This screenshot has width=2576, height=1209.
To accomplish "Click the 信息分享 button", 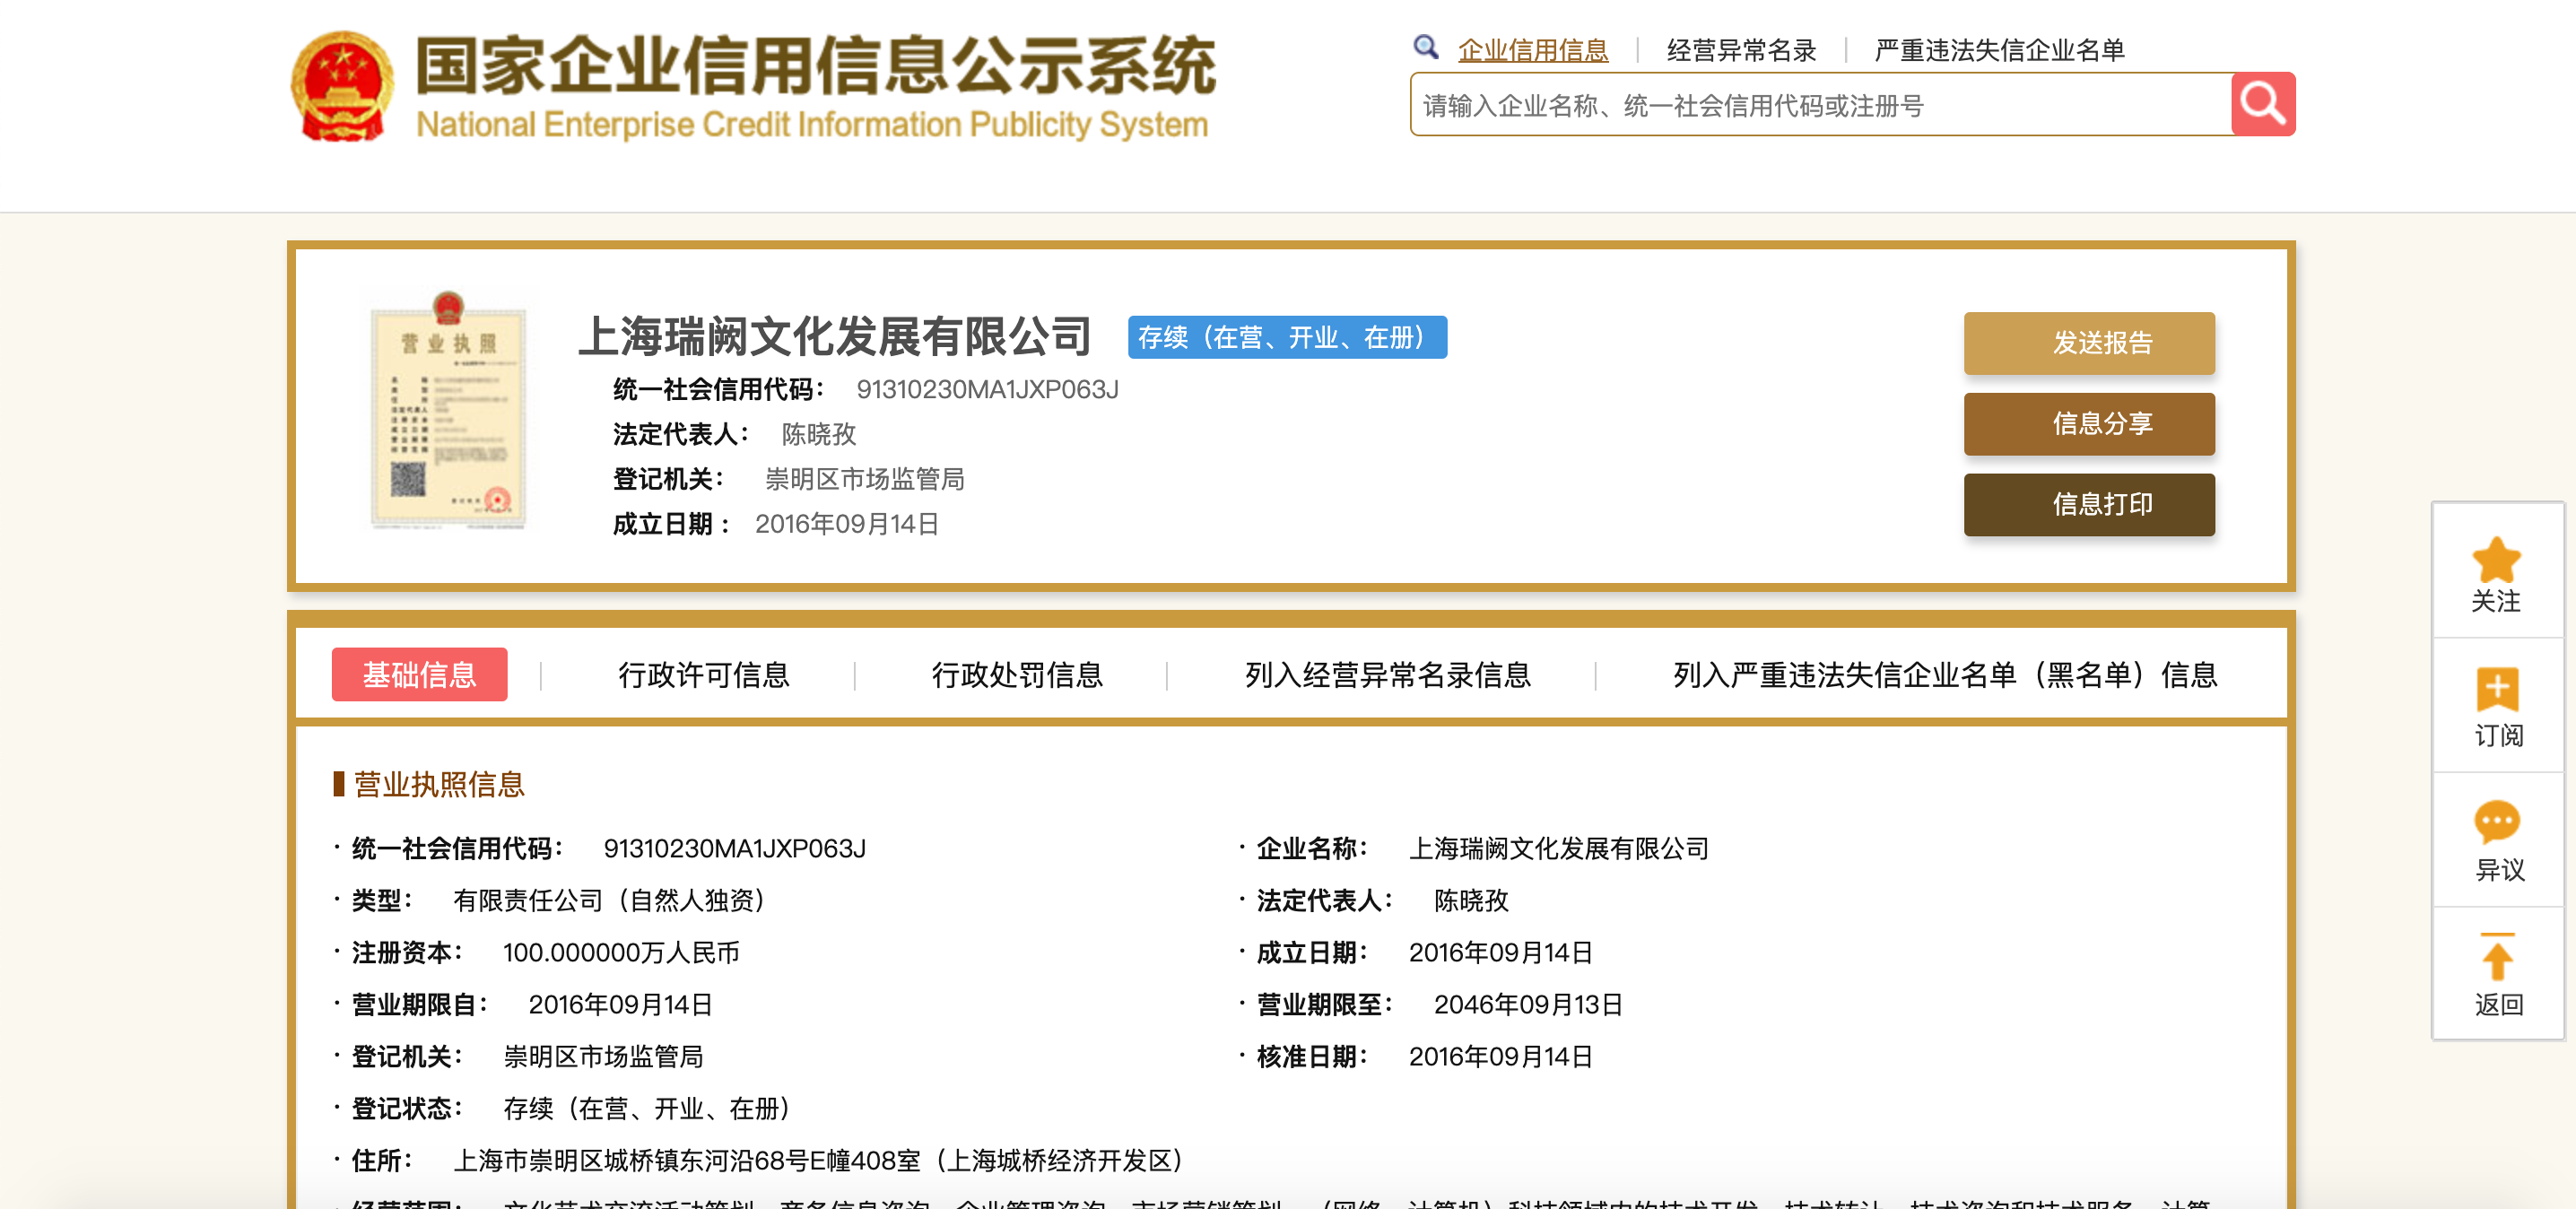I will tap(2089, 424).
